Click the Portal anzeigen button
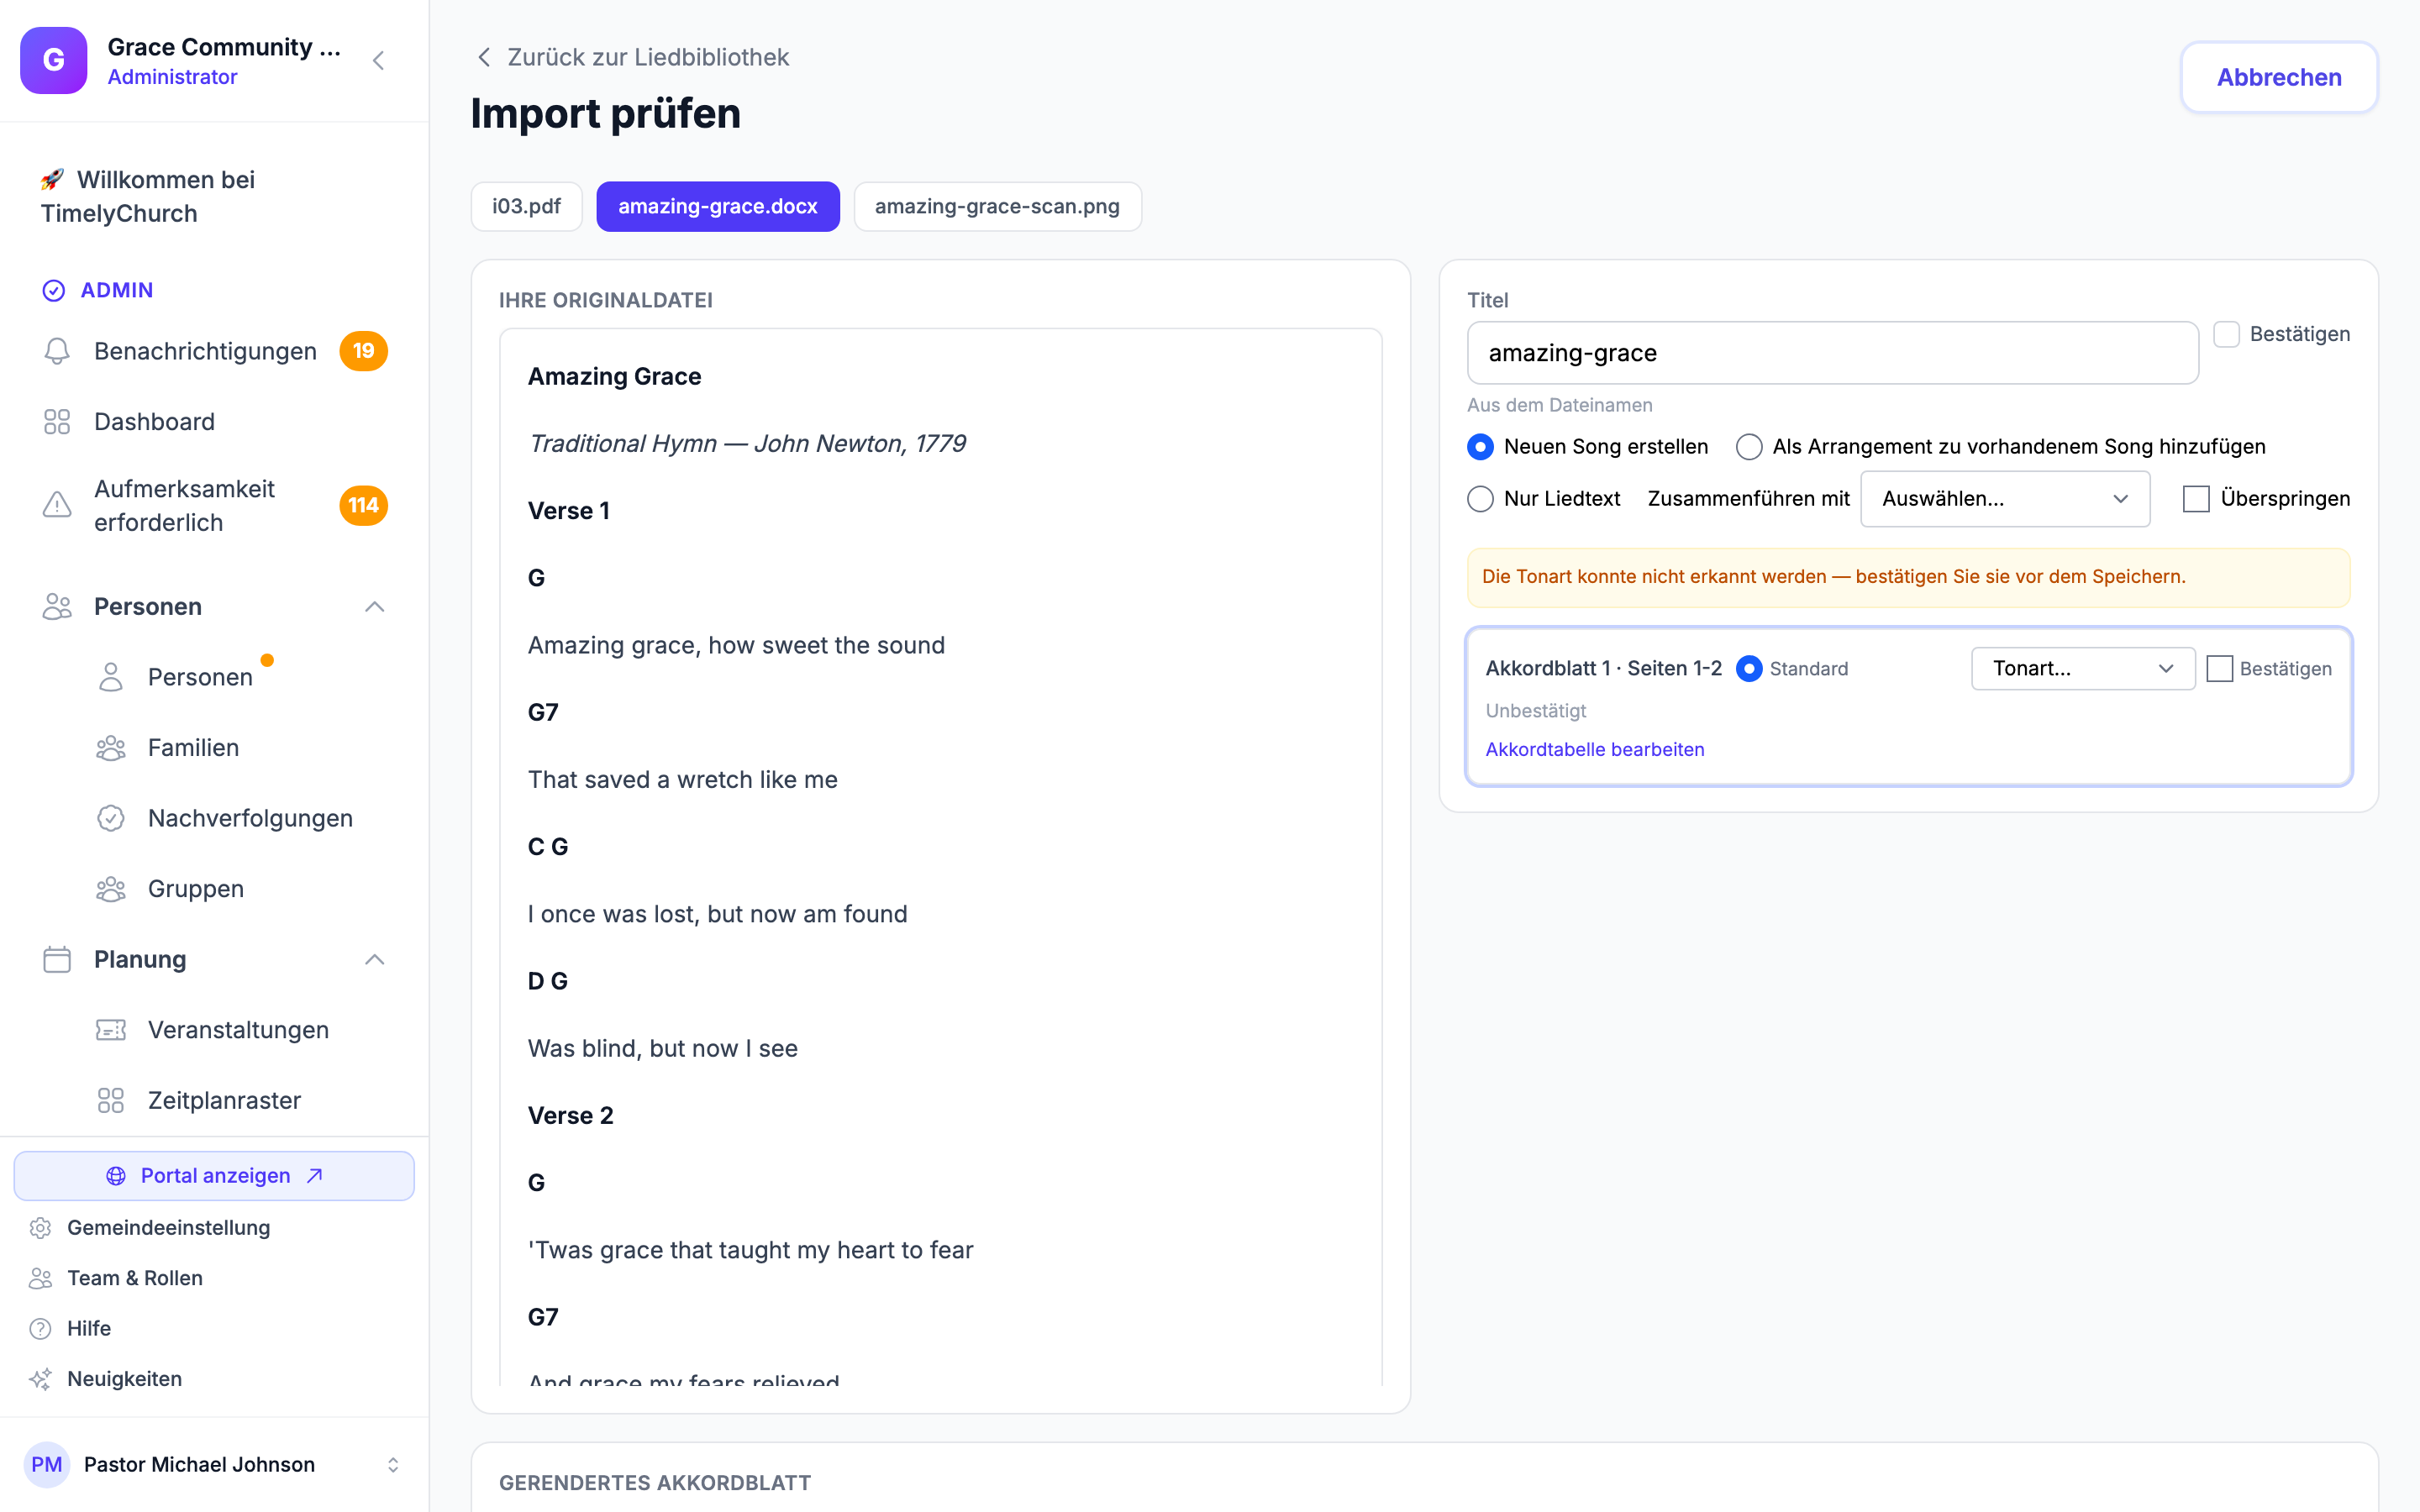The height and width of the screenshot is (1512, 2420). click(214, 1176)
